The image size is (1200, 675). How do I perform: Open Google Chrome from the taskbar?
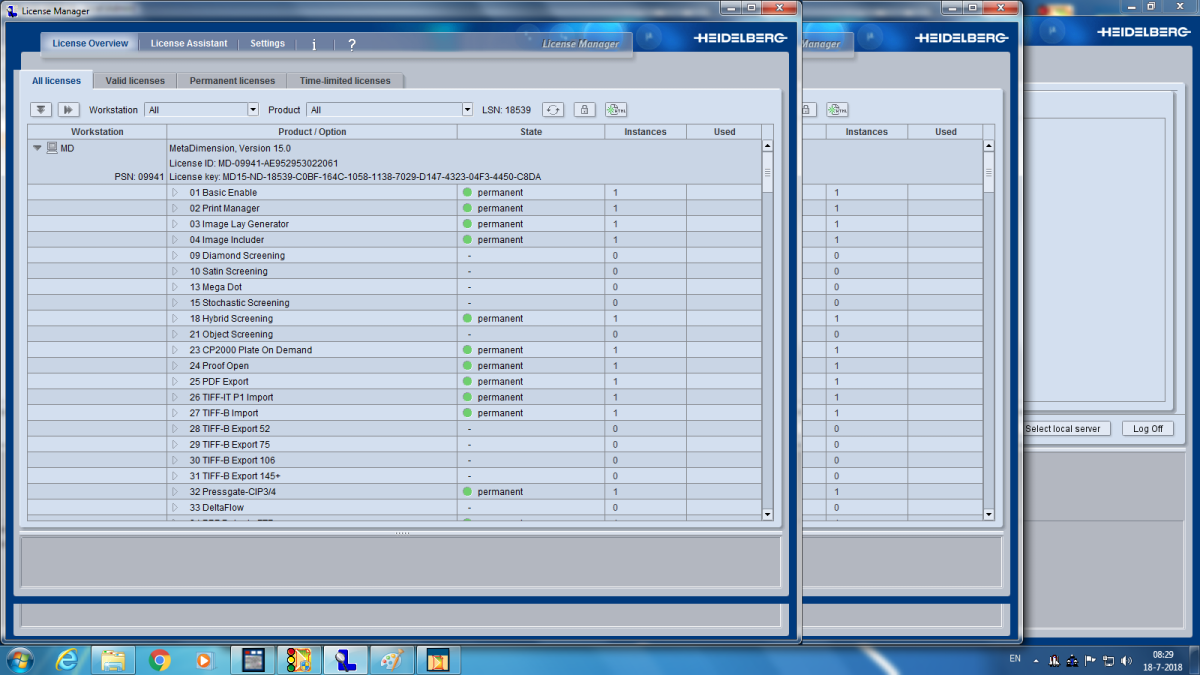tap(159, 660)
